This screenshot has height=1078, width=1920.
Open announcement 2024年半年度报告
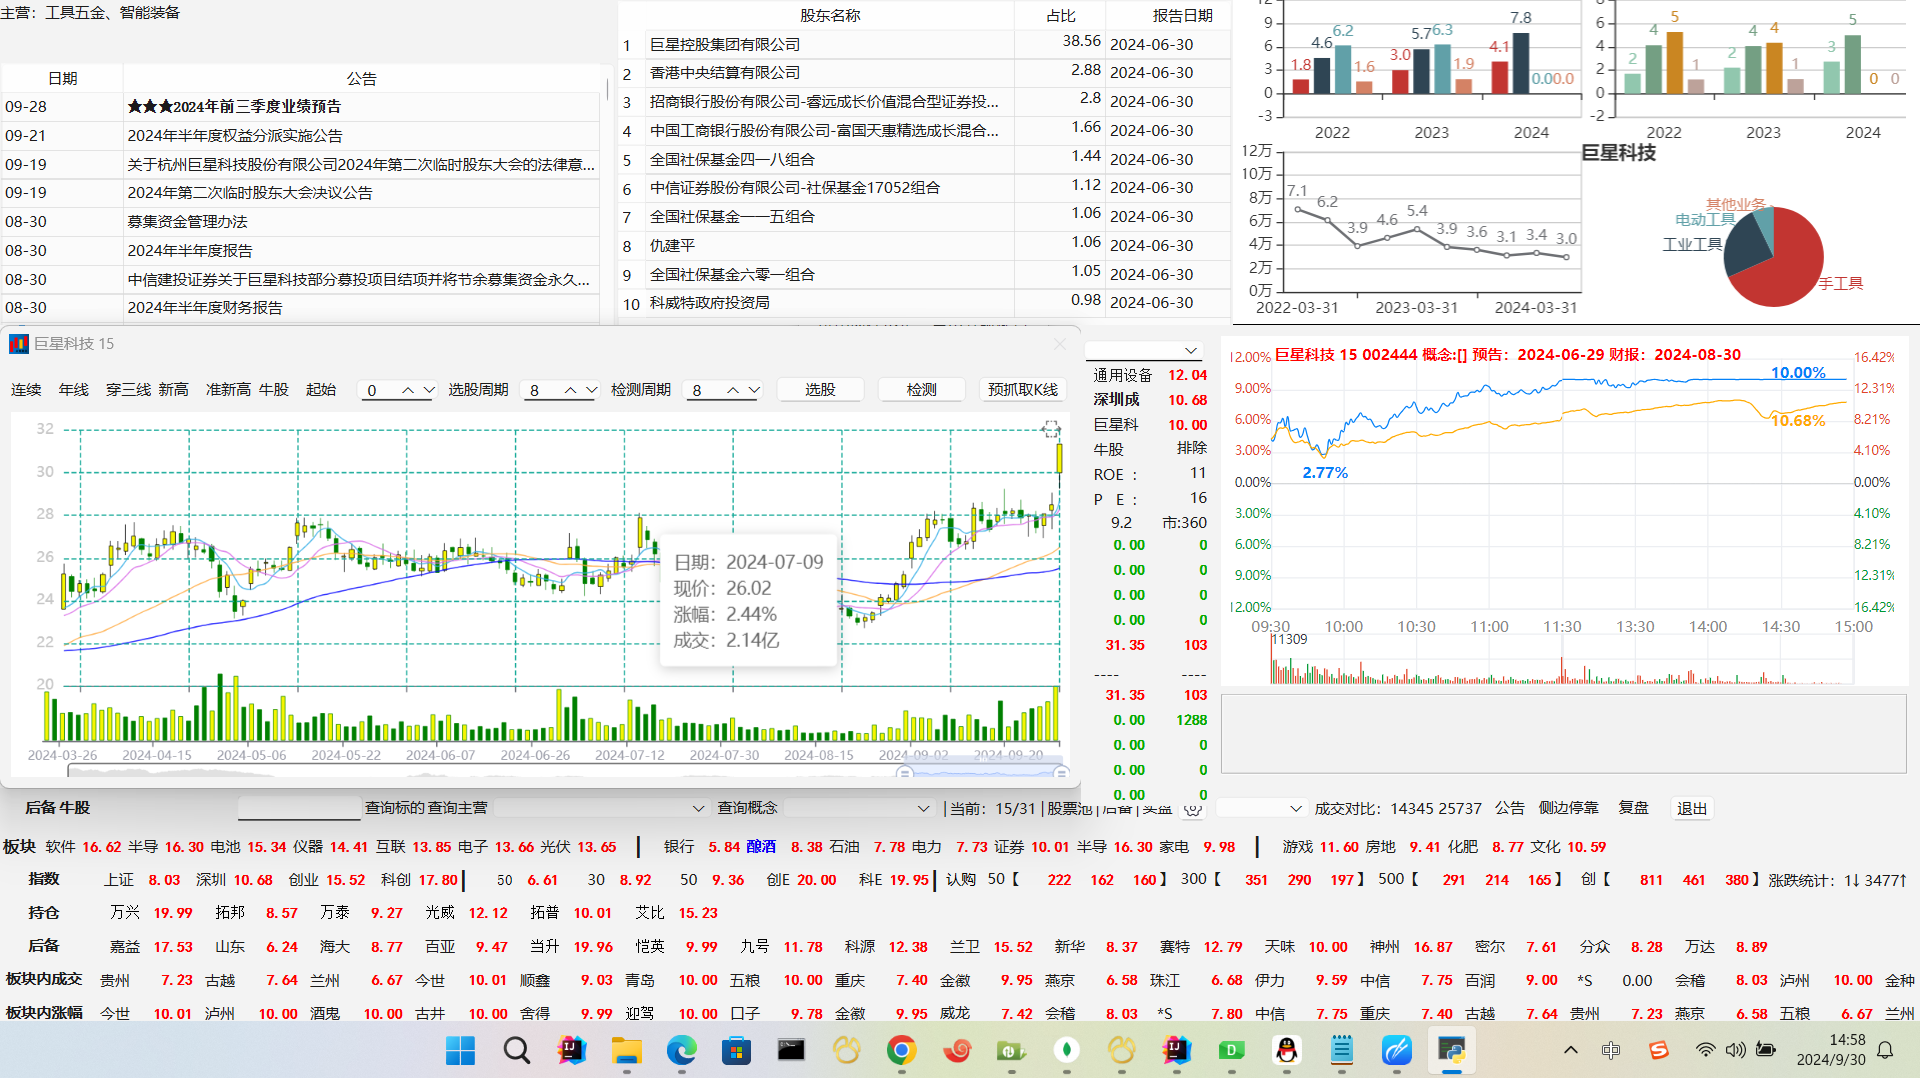click(x=190, y=250)
